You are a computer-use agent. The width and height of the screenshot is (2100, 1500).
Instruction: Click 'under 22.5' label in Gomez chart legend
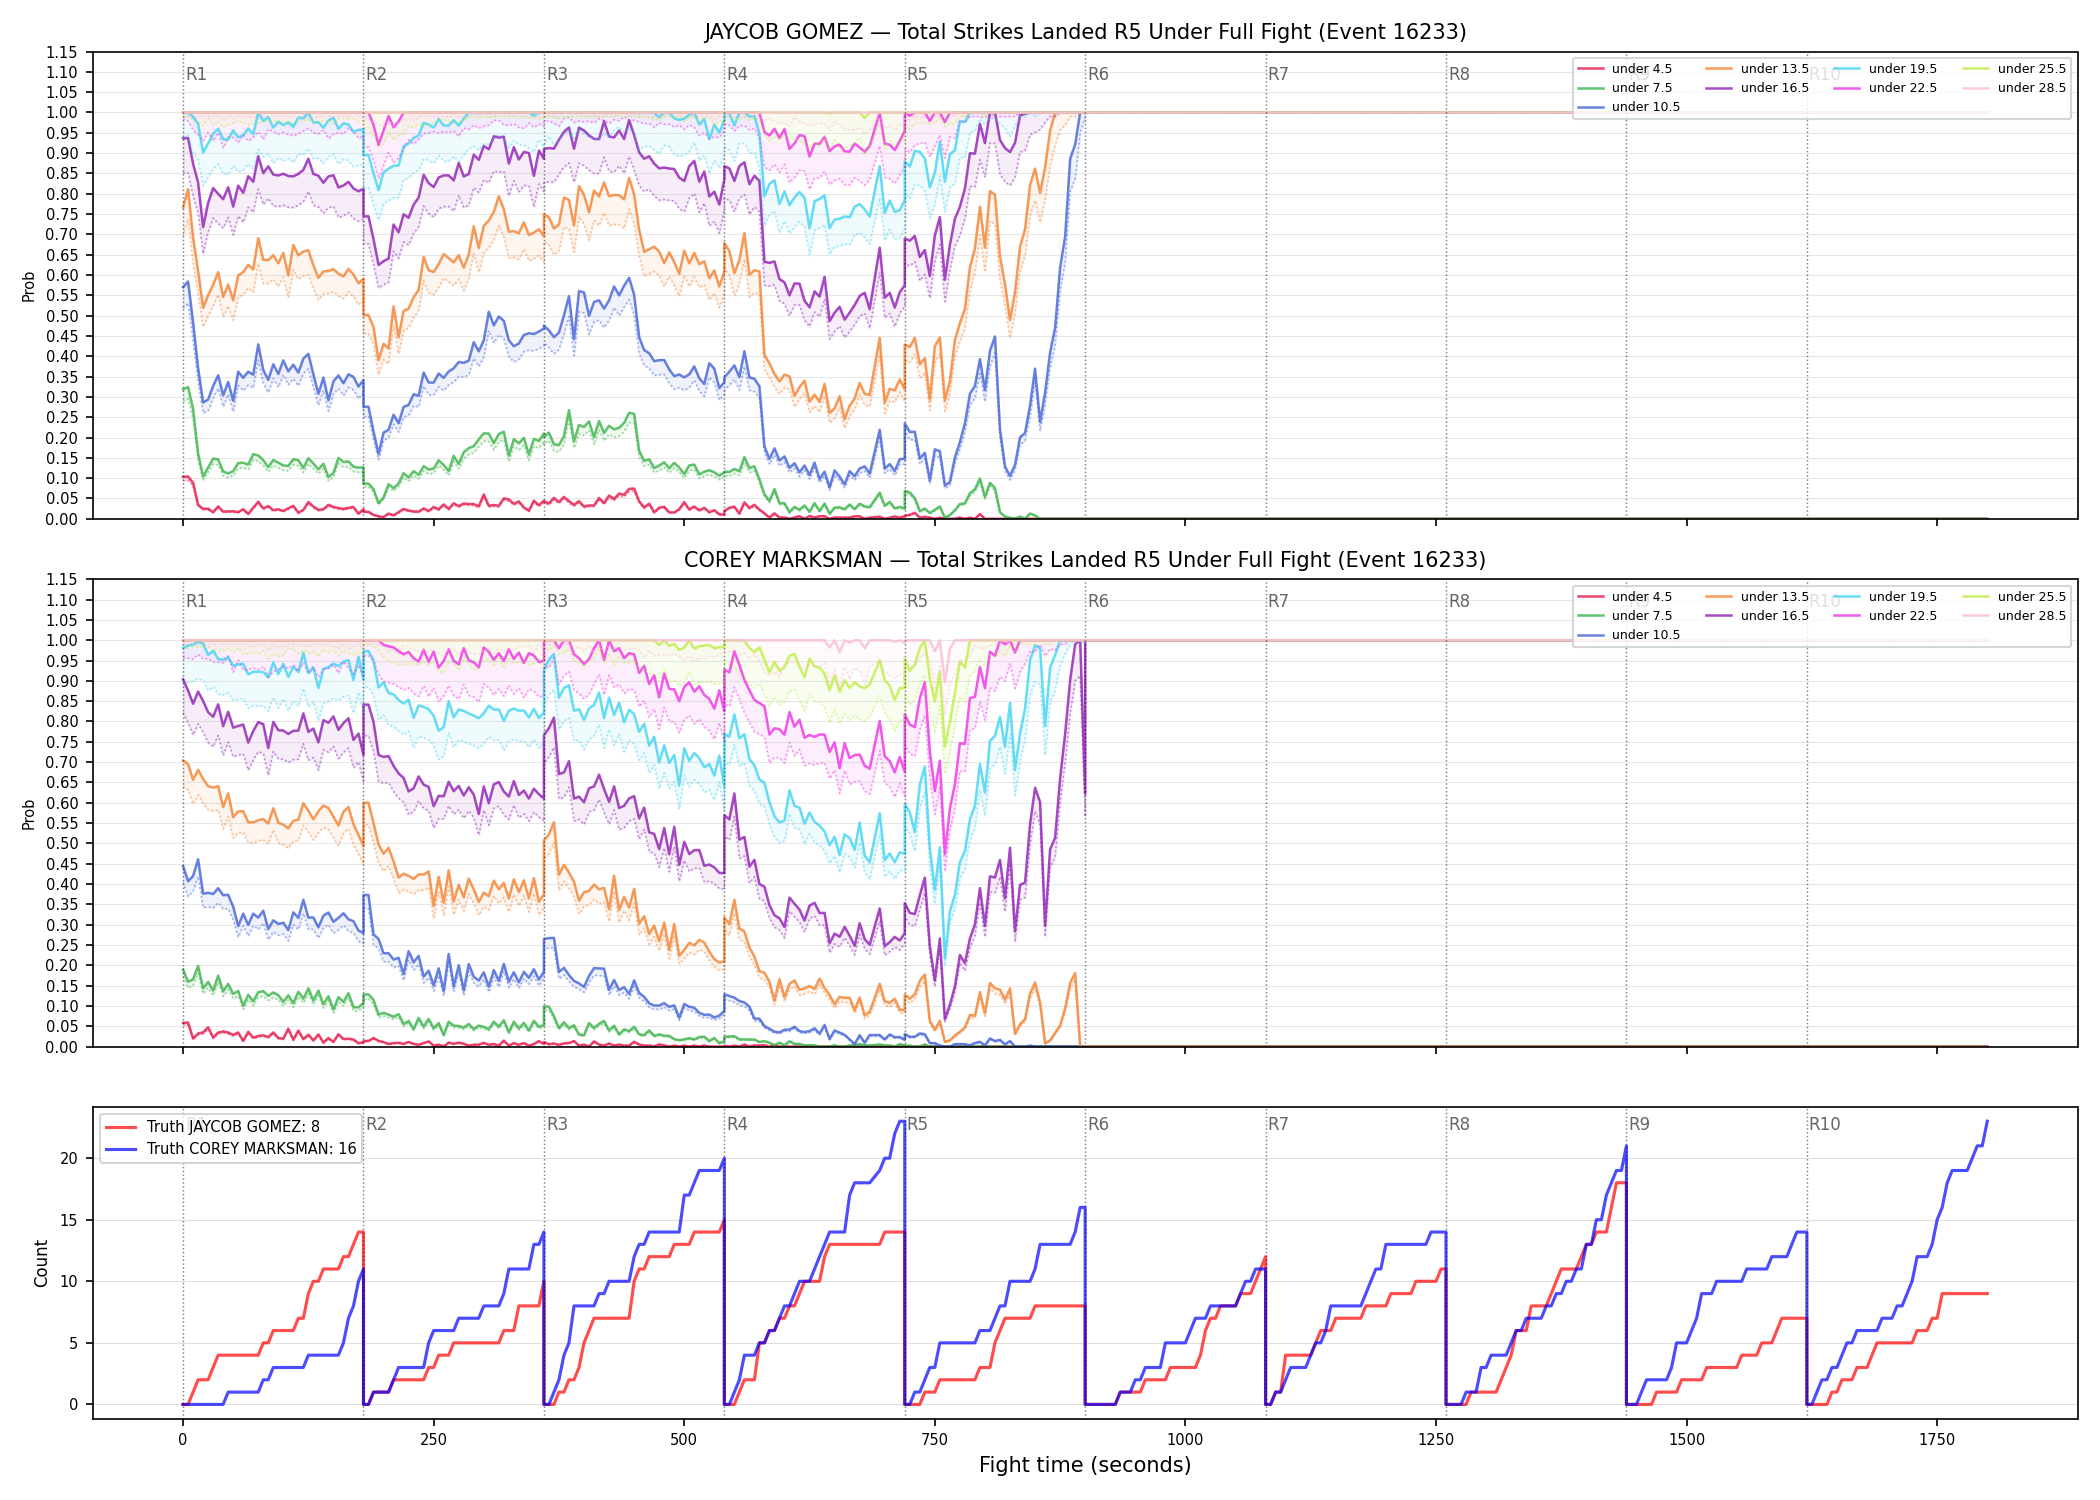[x=1902, y=88]
